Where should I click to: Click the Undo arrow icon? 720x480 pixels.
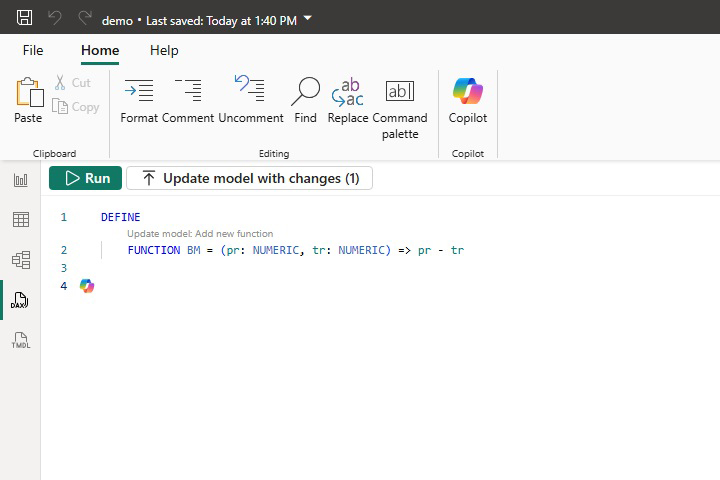pyautogui.click(x=55, y=18)
